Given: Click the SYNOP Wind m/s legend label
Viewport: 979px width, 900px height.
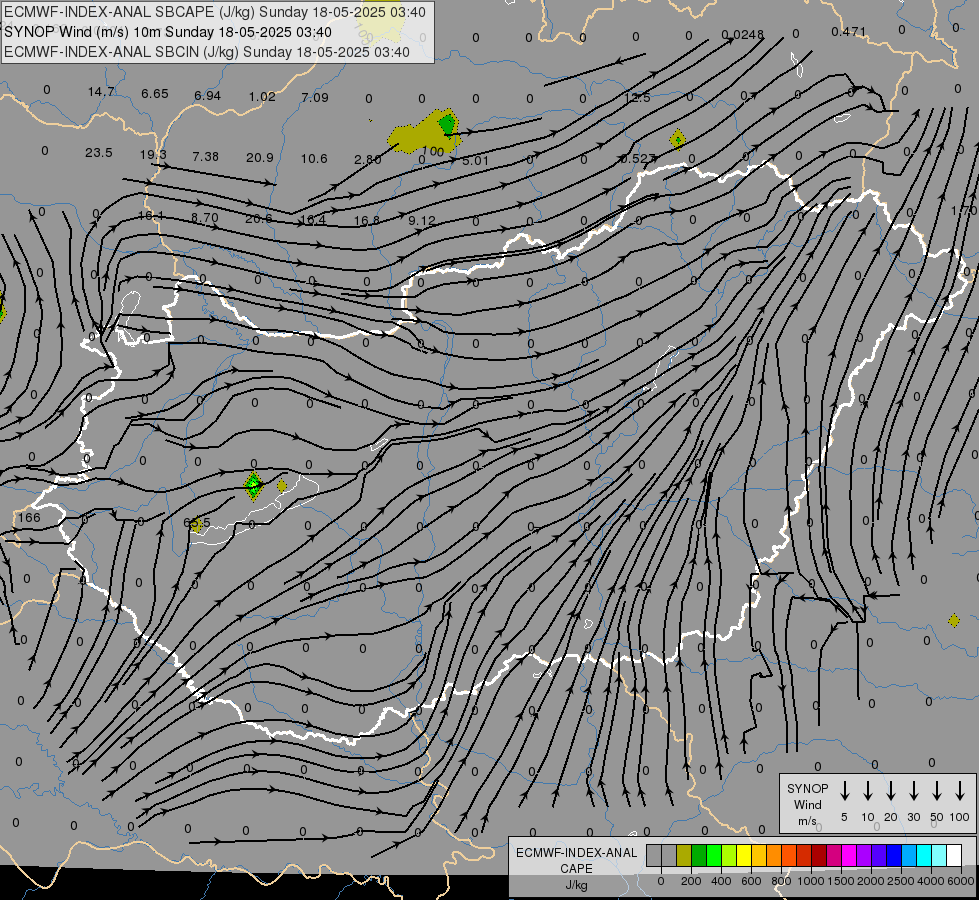Looking at the screenshot, I should click(x=807, y=804).
